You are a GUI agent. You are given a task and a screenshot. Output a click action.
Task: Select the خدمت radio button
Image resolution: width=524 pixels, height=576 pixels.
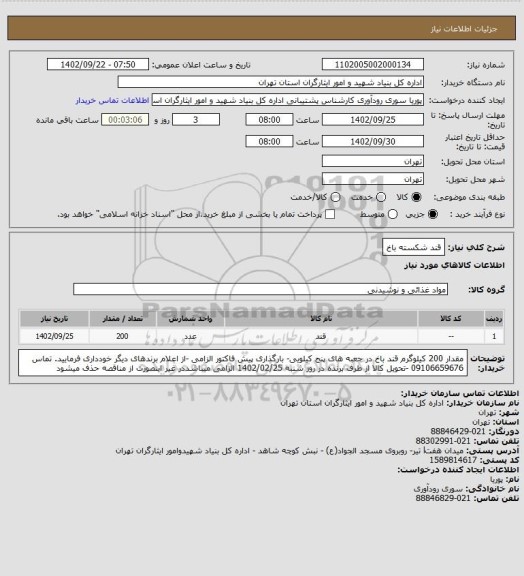381,197
